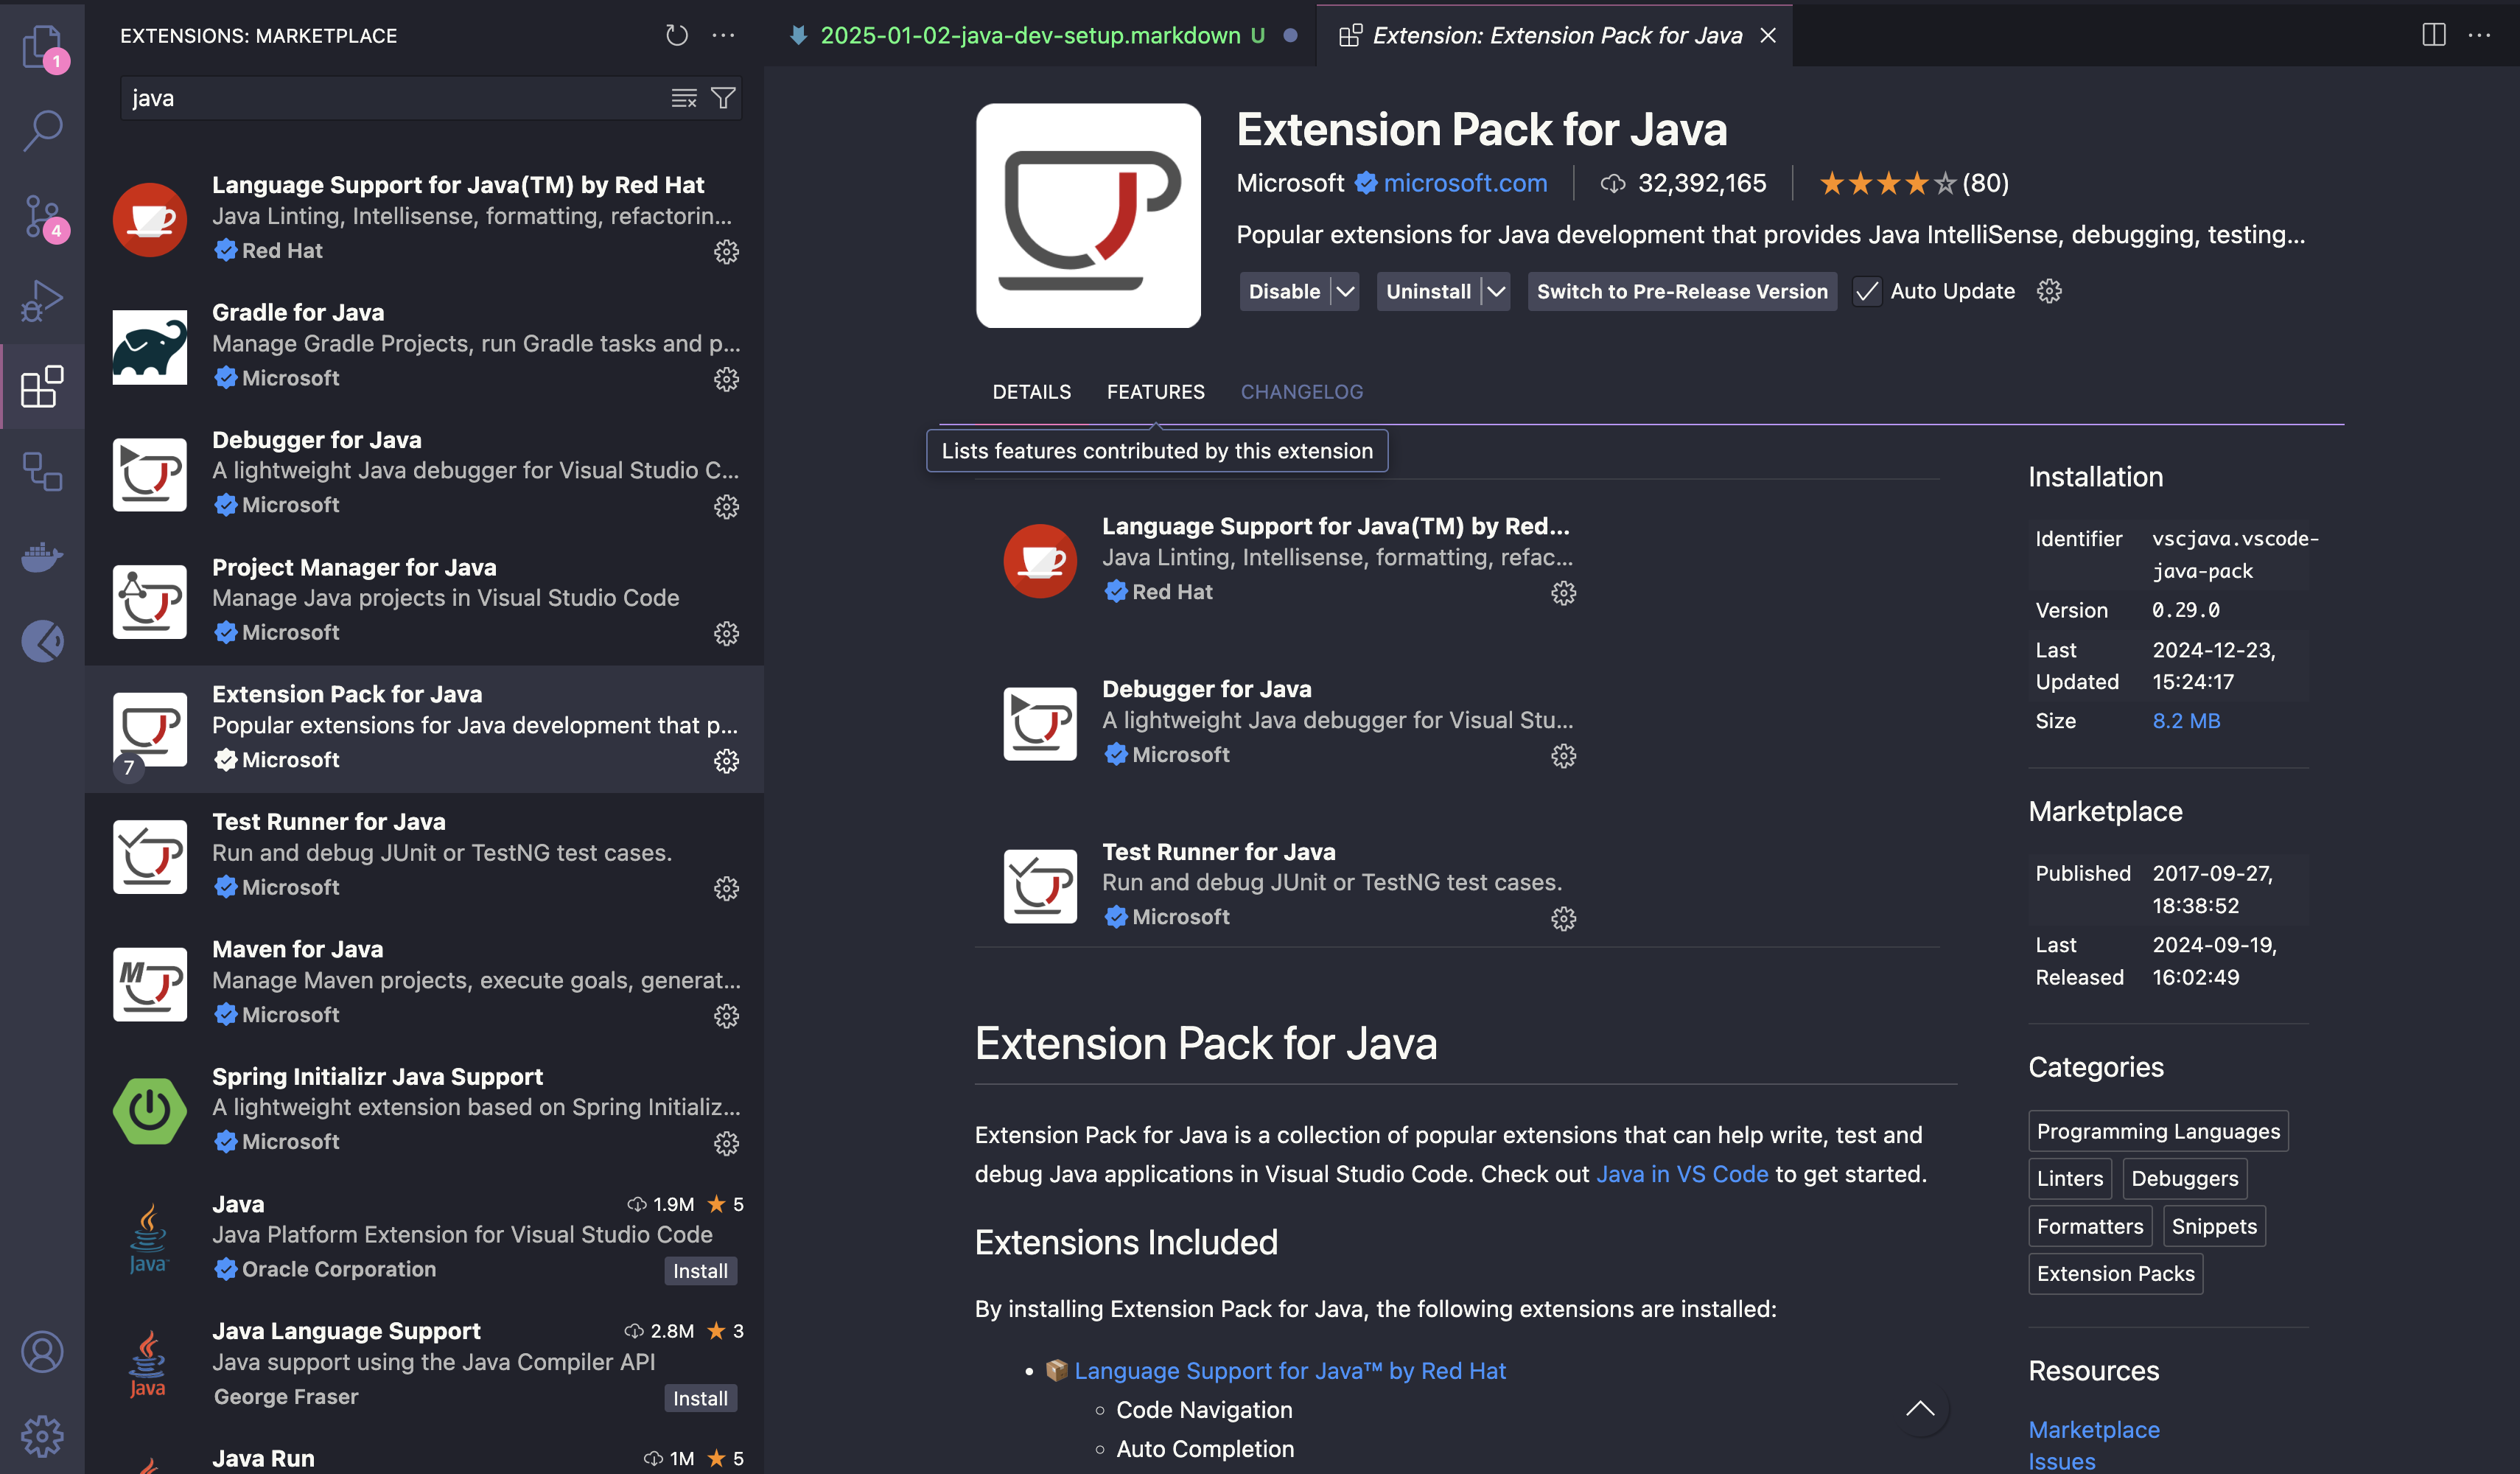Open manage gear for Spring Initializr Java Support
Screen dimensions: 2520x1474
coord(726,1143)
